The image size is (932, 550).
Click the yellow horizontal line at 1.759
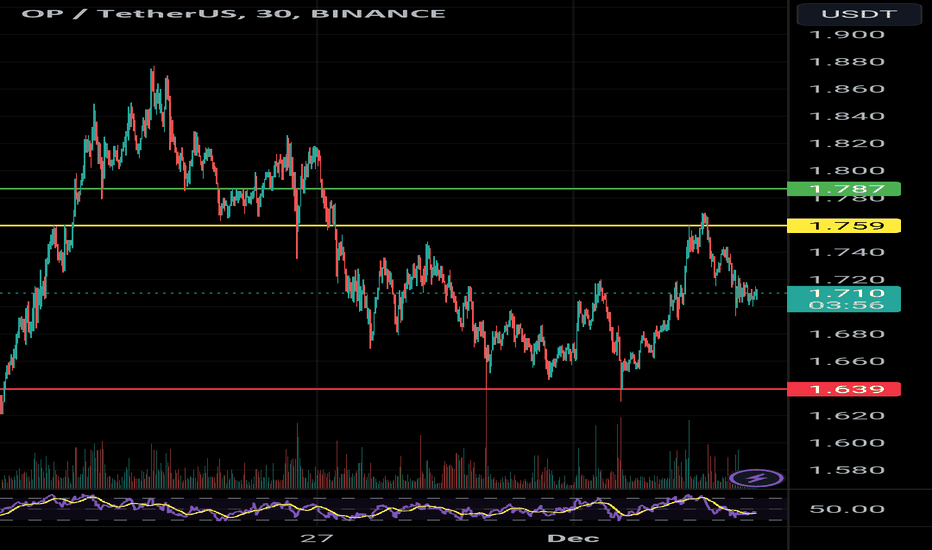393,226
